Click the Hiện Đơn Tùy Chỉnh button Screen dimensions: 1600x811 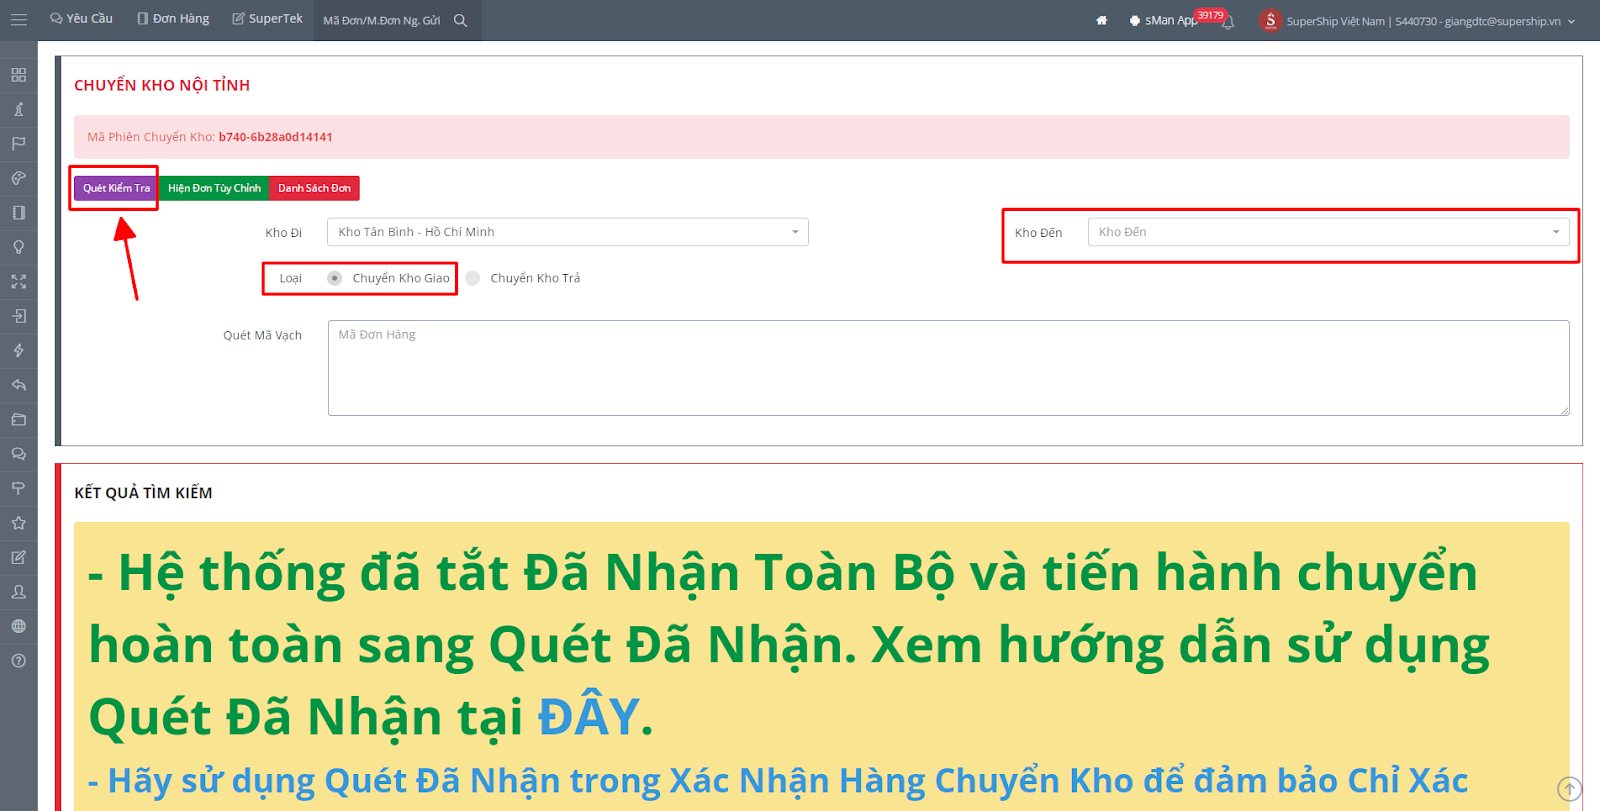point(214,188)
